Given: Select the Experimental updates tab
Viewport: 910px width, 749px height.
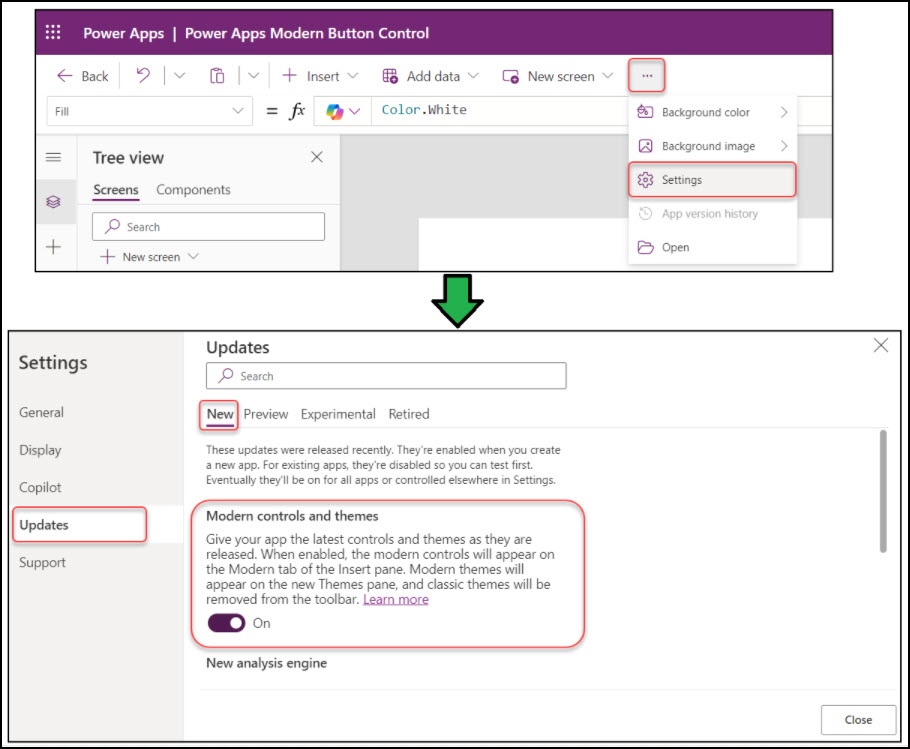Looking at the screenshot, I should coord(338,414).
